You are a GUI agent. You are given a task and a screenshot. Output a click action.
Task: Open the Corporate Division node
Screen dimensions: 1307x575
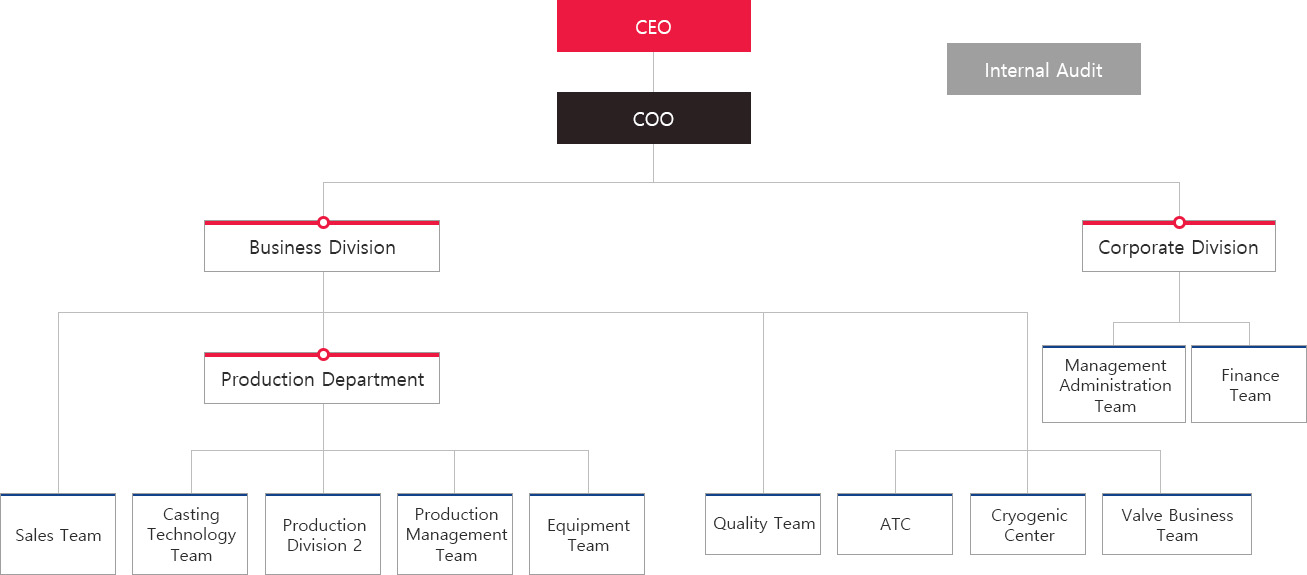(x=1179, y=247)
